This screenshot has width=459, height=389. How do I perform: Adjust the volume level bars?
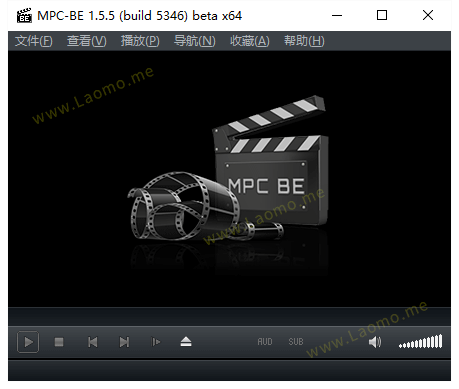click(420, 342)
